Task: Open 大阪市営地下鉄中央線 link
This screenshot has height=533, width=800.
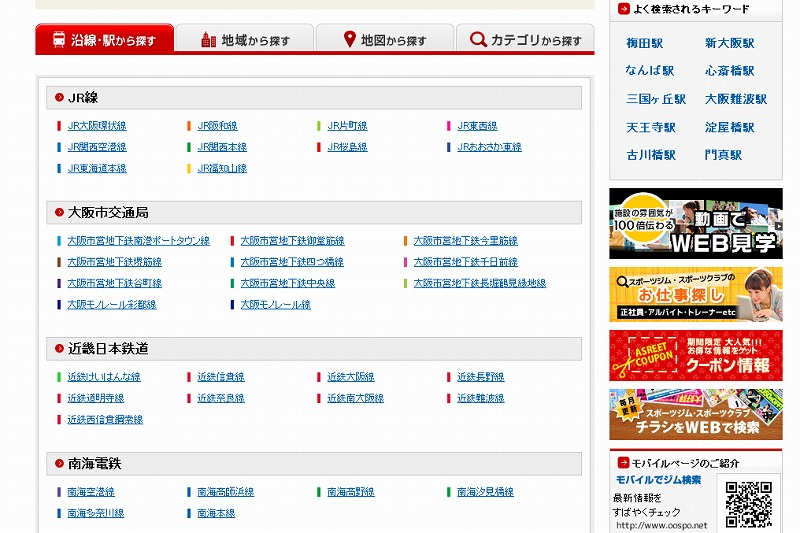Action: coord(288,283)
